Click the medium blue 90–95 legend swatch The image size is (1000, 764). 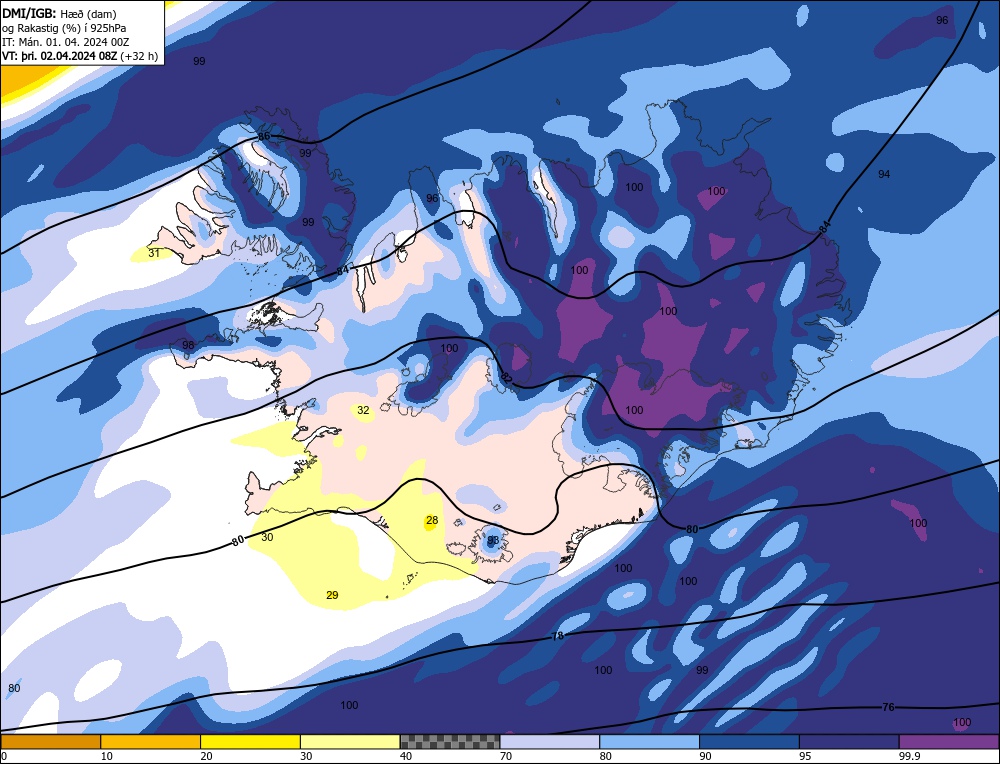point(749,742)
